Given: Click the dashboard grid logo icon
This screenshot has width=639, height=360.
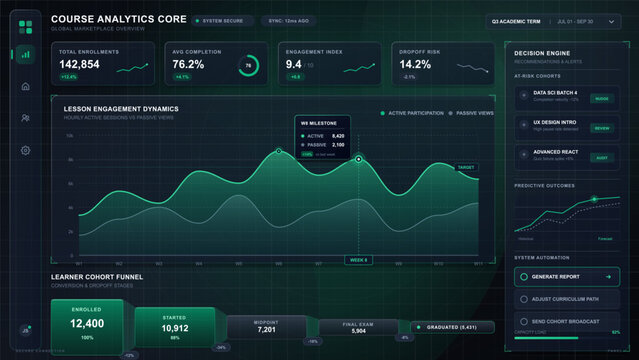Looking at the screenshot, I should click(x=25, y=27).
